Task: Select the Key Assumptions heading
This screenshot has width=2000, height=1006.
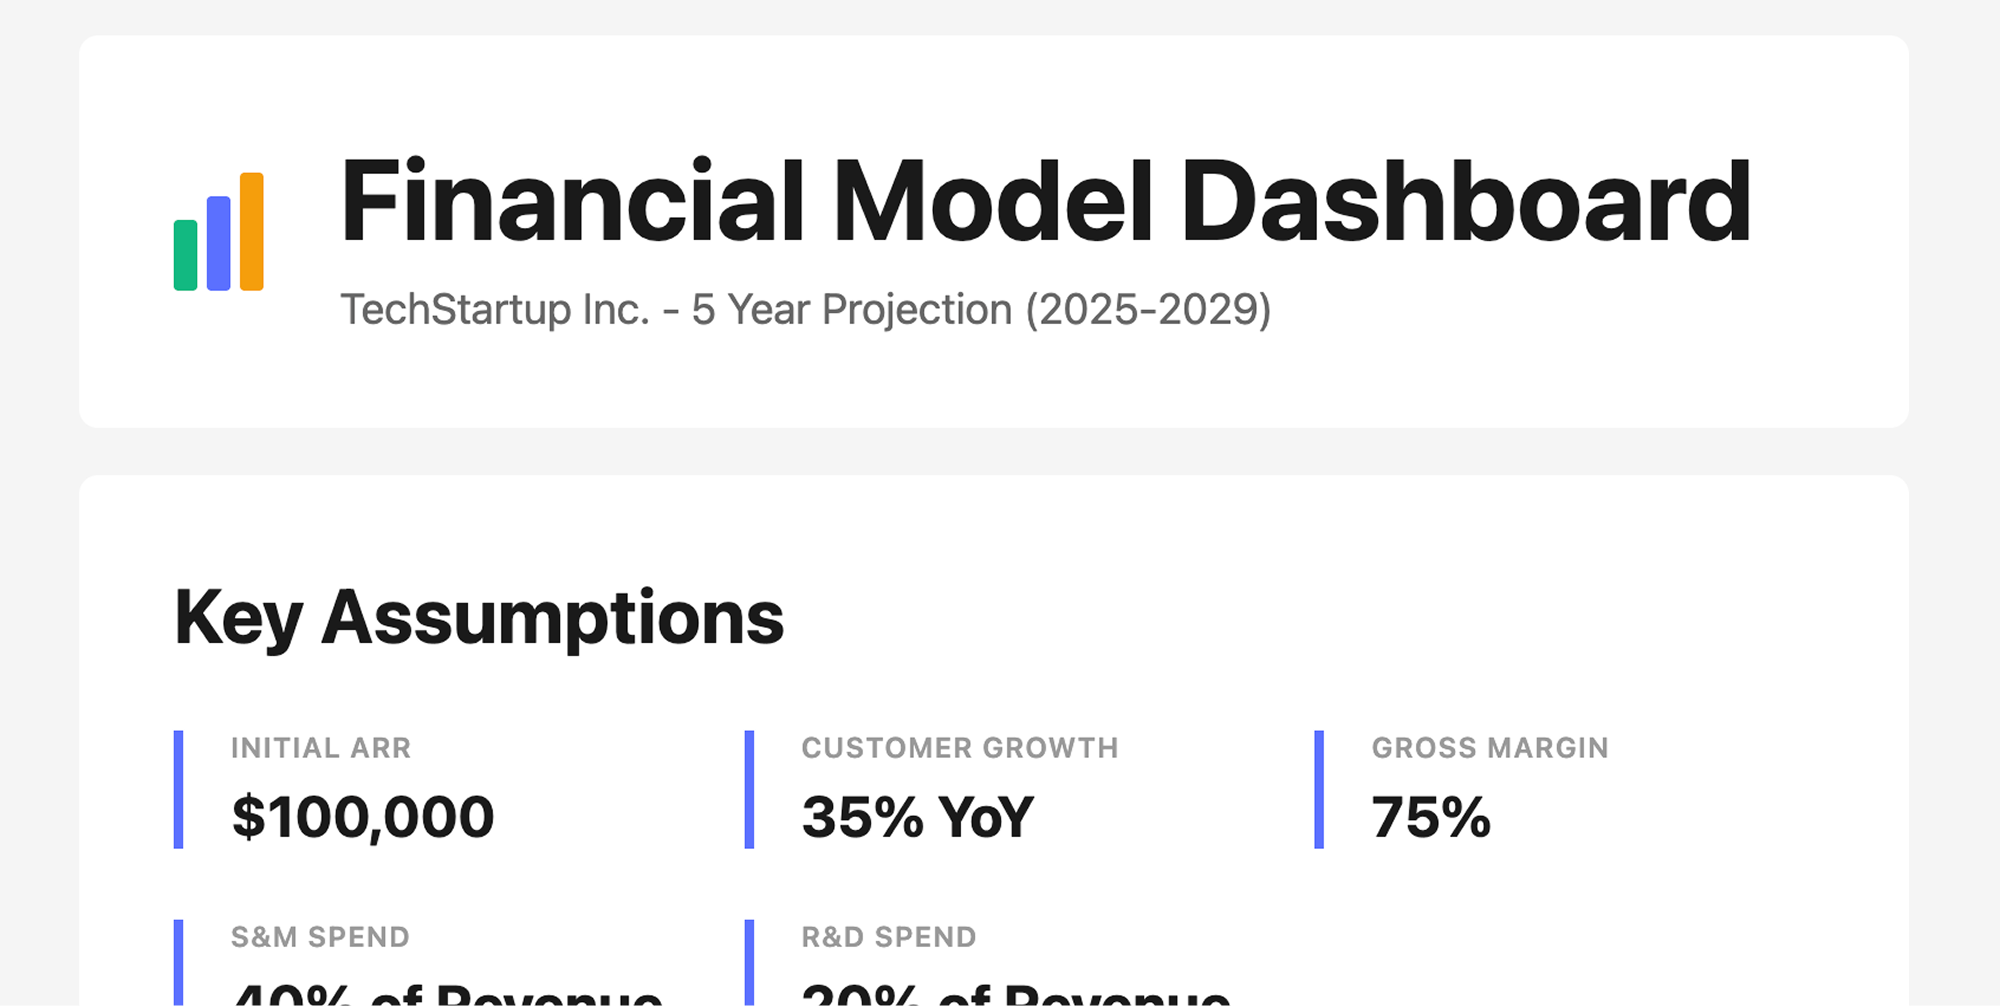Action: [x=479, y=618]
